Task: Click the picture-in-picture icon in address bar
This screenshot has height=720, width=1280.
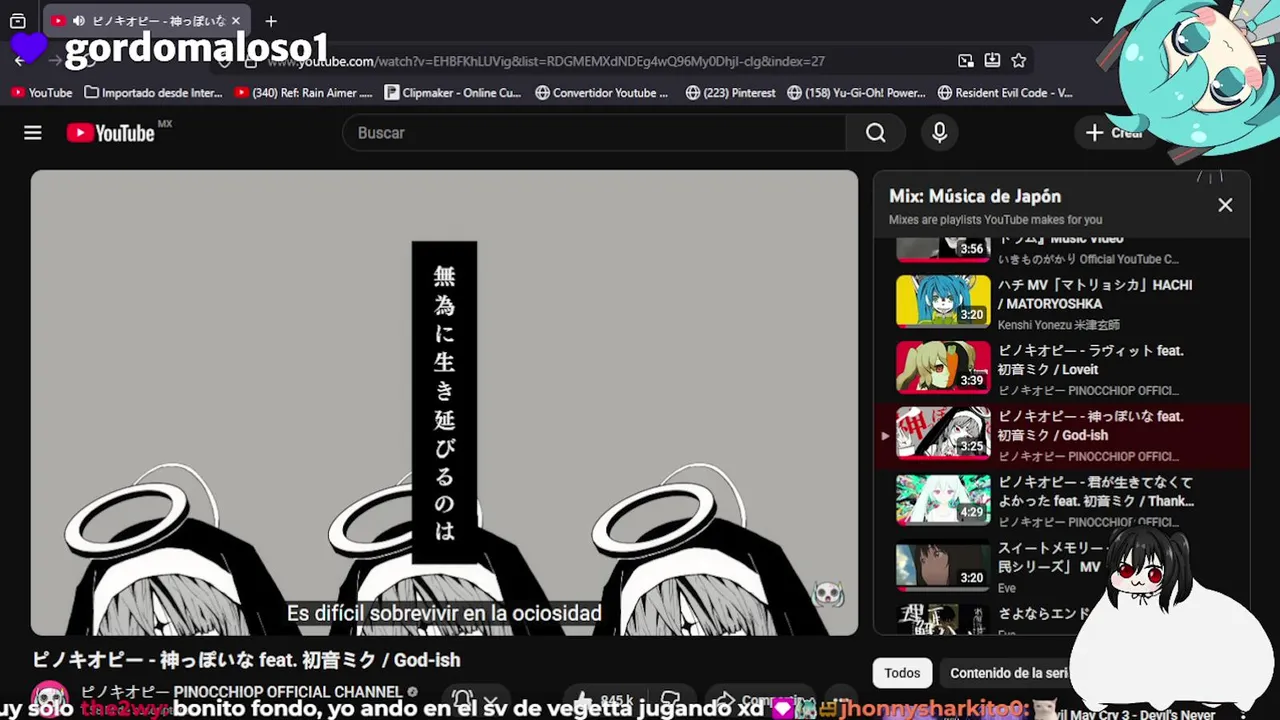Action: 965,61
